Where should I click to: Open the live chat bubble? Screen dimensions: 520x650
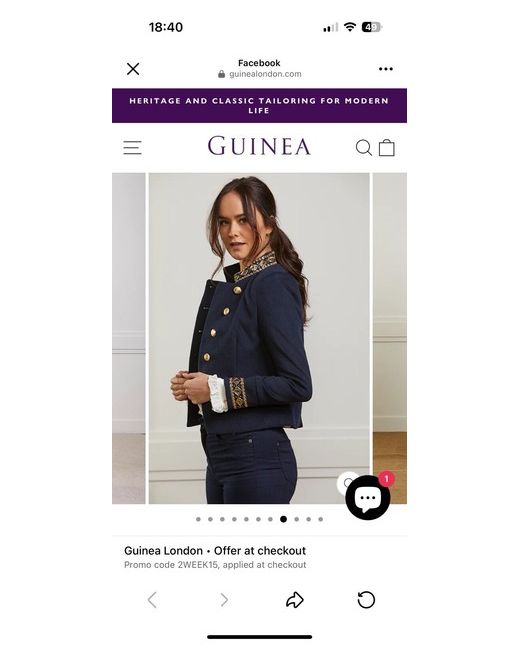pyautogui.click(x=368, y=497)
